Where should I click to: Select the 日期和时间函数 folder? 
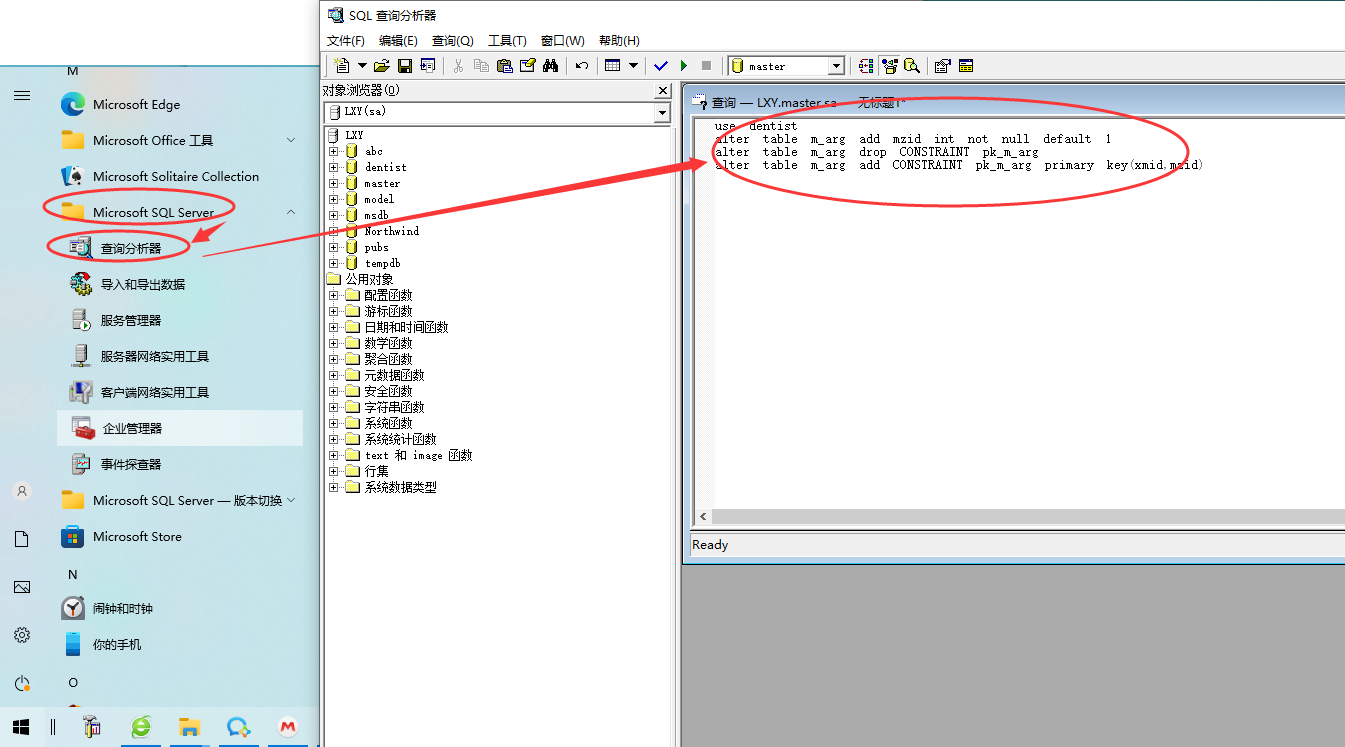click(406, 327)
